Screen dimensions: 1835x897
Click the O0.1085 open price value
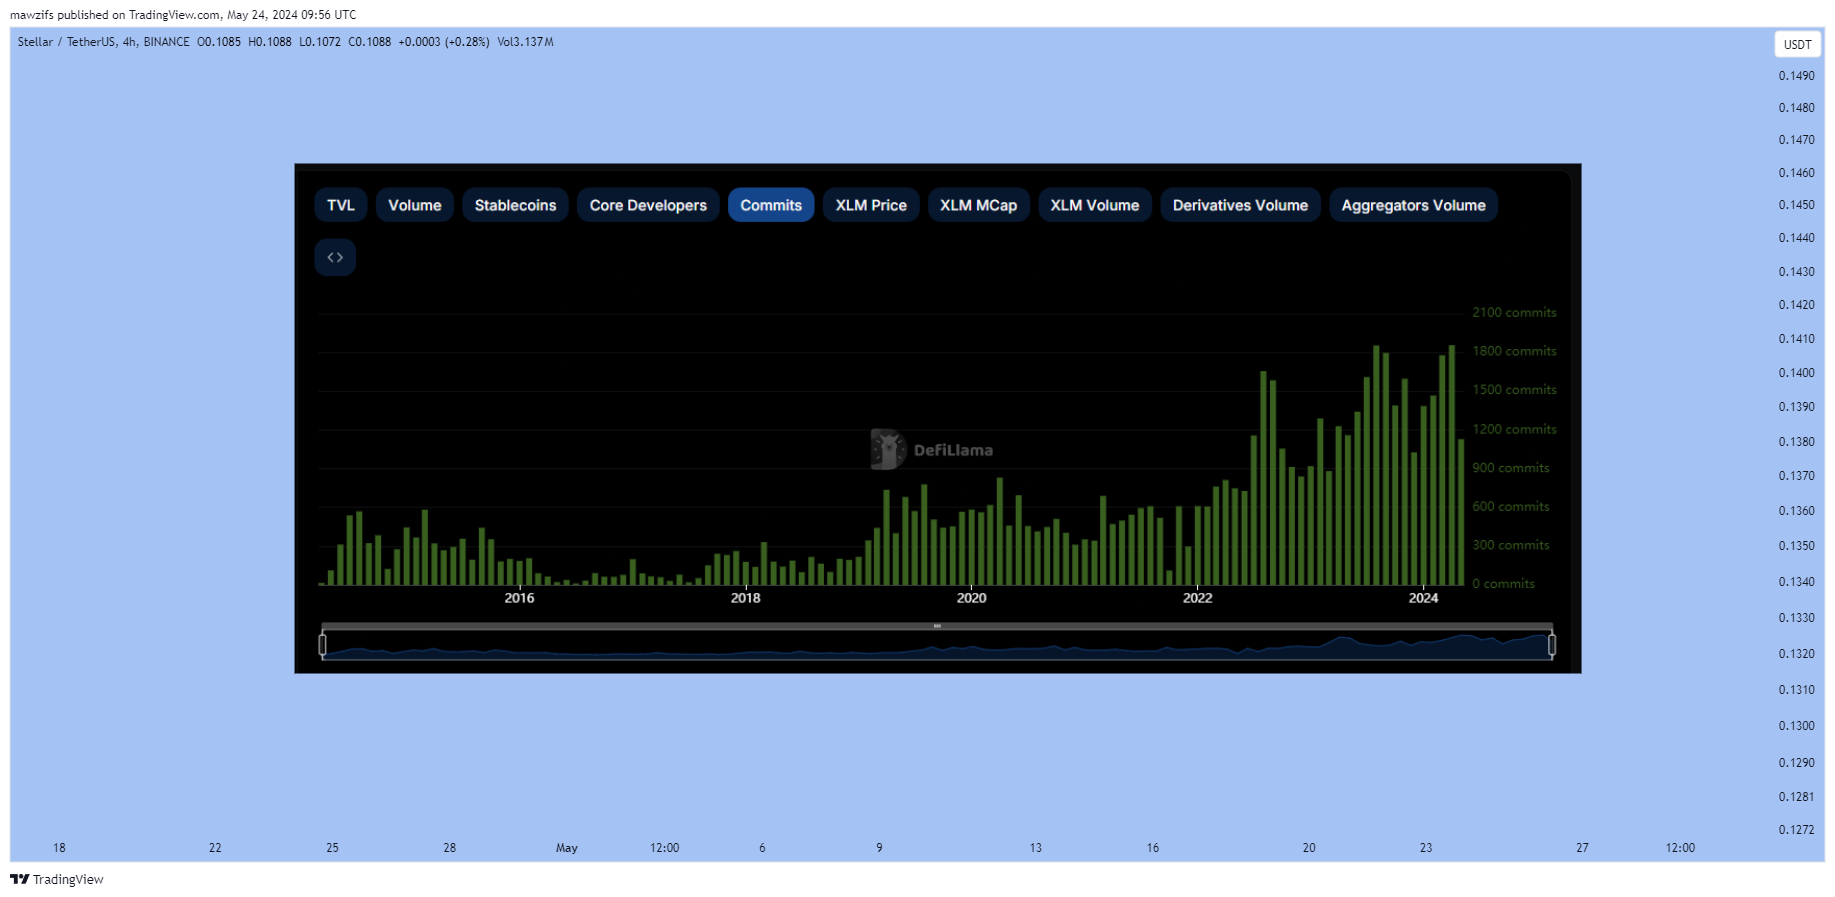pos(219,42)
